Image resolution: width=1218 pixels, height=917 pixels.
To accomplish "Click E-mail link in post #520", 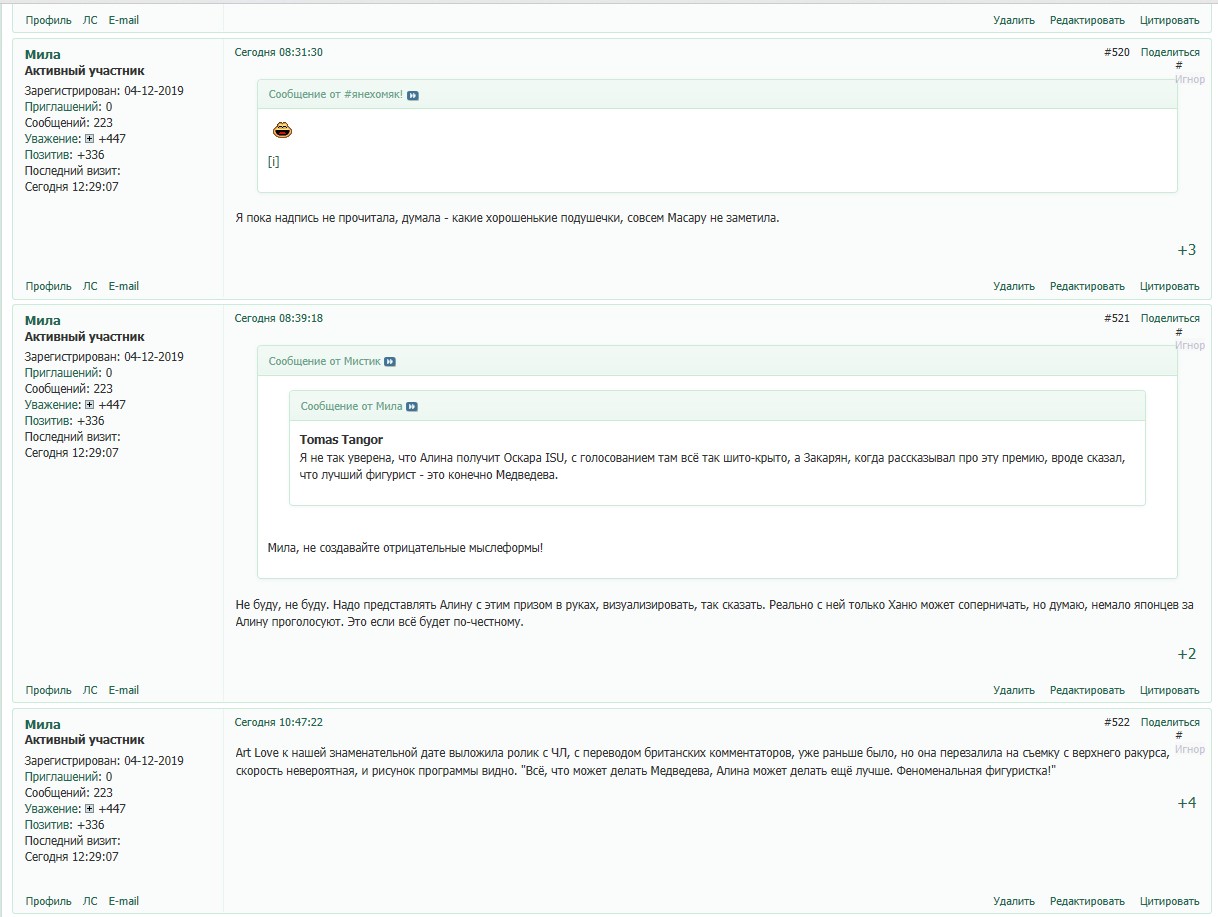I will click(x=124, y=286).
